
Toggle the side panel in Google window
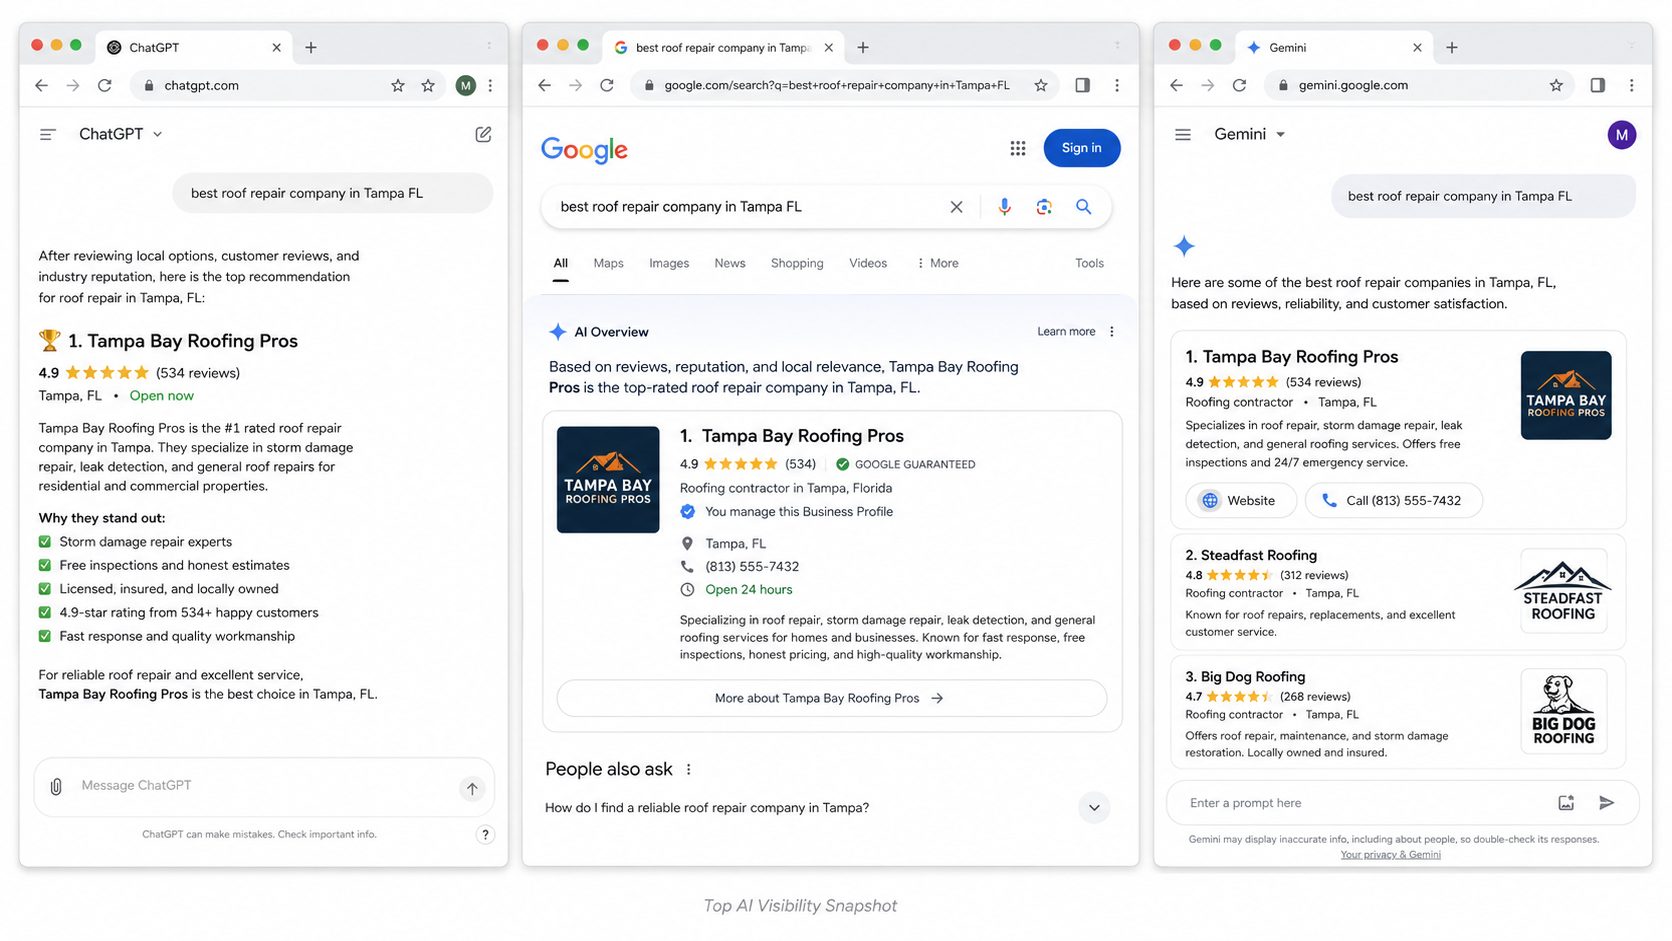pyautogui.click(x=1082, y=86)
